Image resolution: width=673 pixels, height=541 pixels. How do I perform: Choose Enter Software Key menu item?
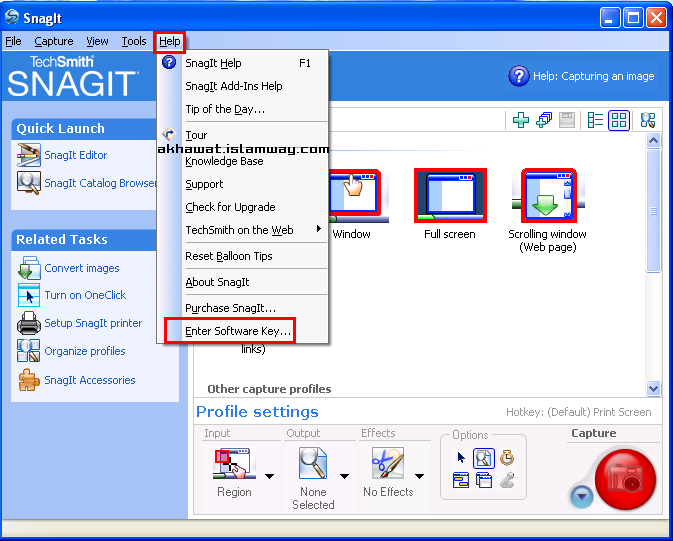(x=243, y=331)
